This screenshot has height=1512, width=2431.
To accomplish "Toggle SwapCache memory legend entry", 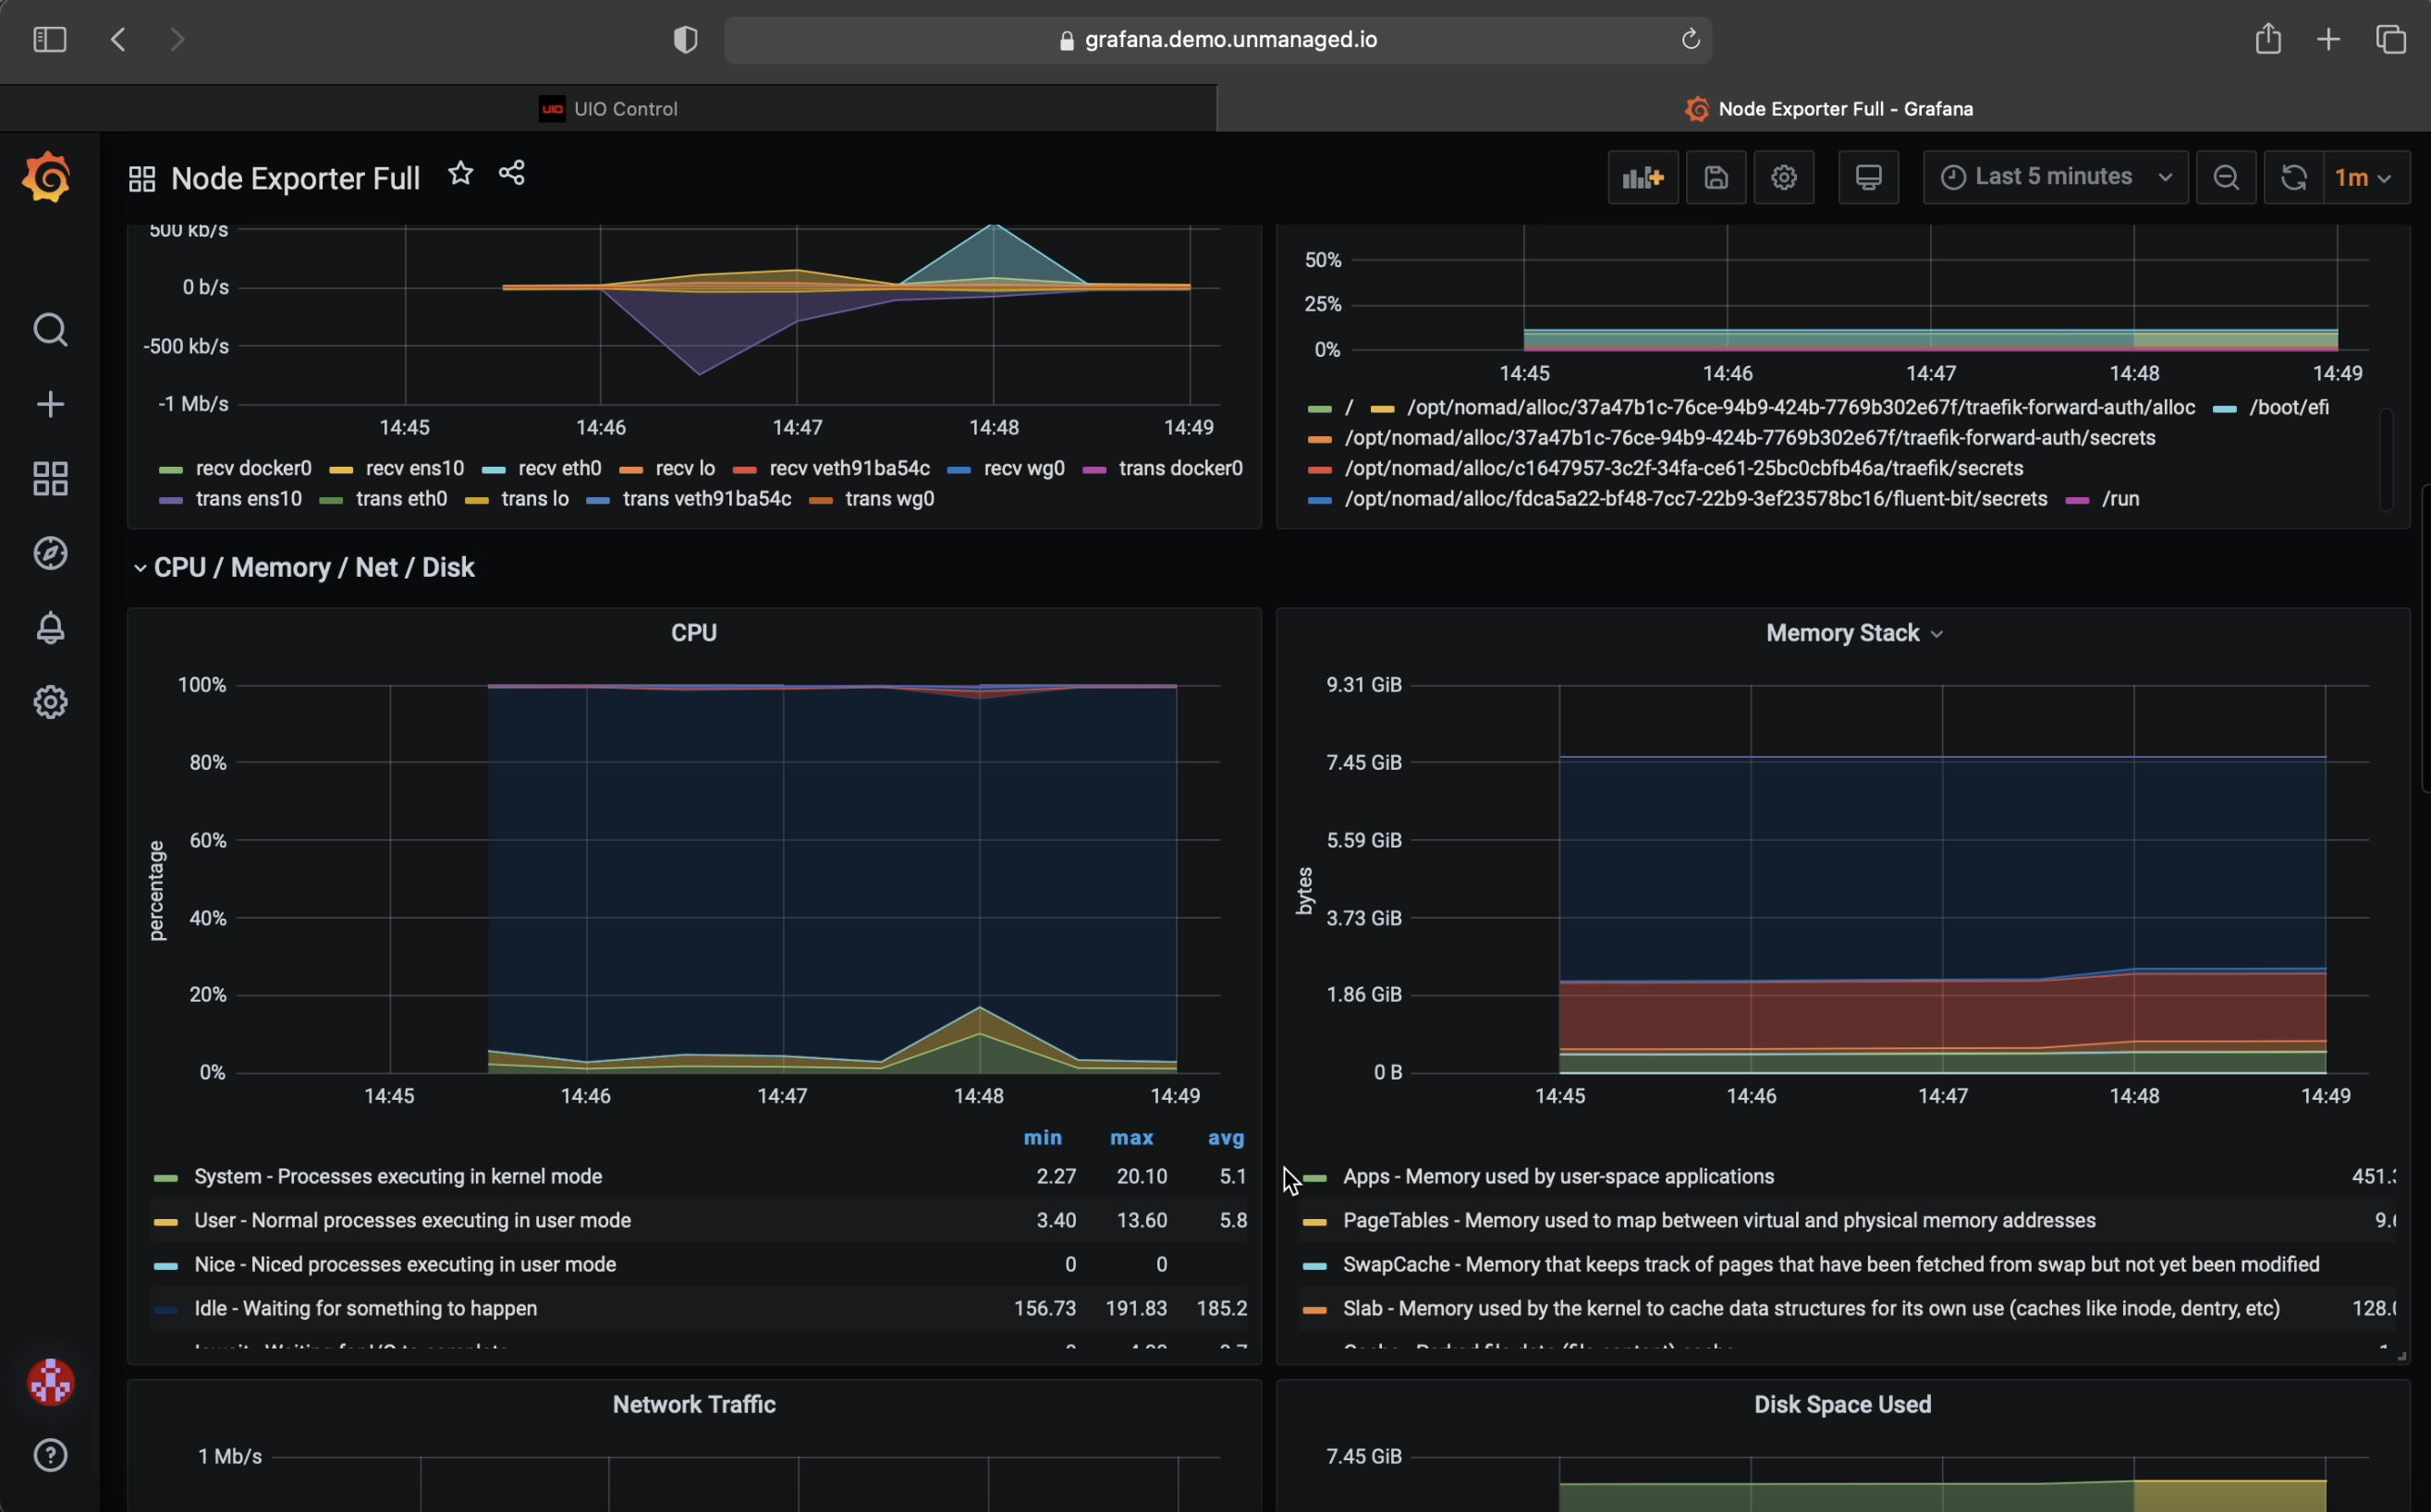I will [x=1830, y=1264].
